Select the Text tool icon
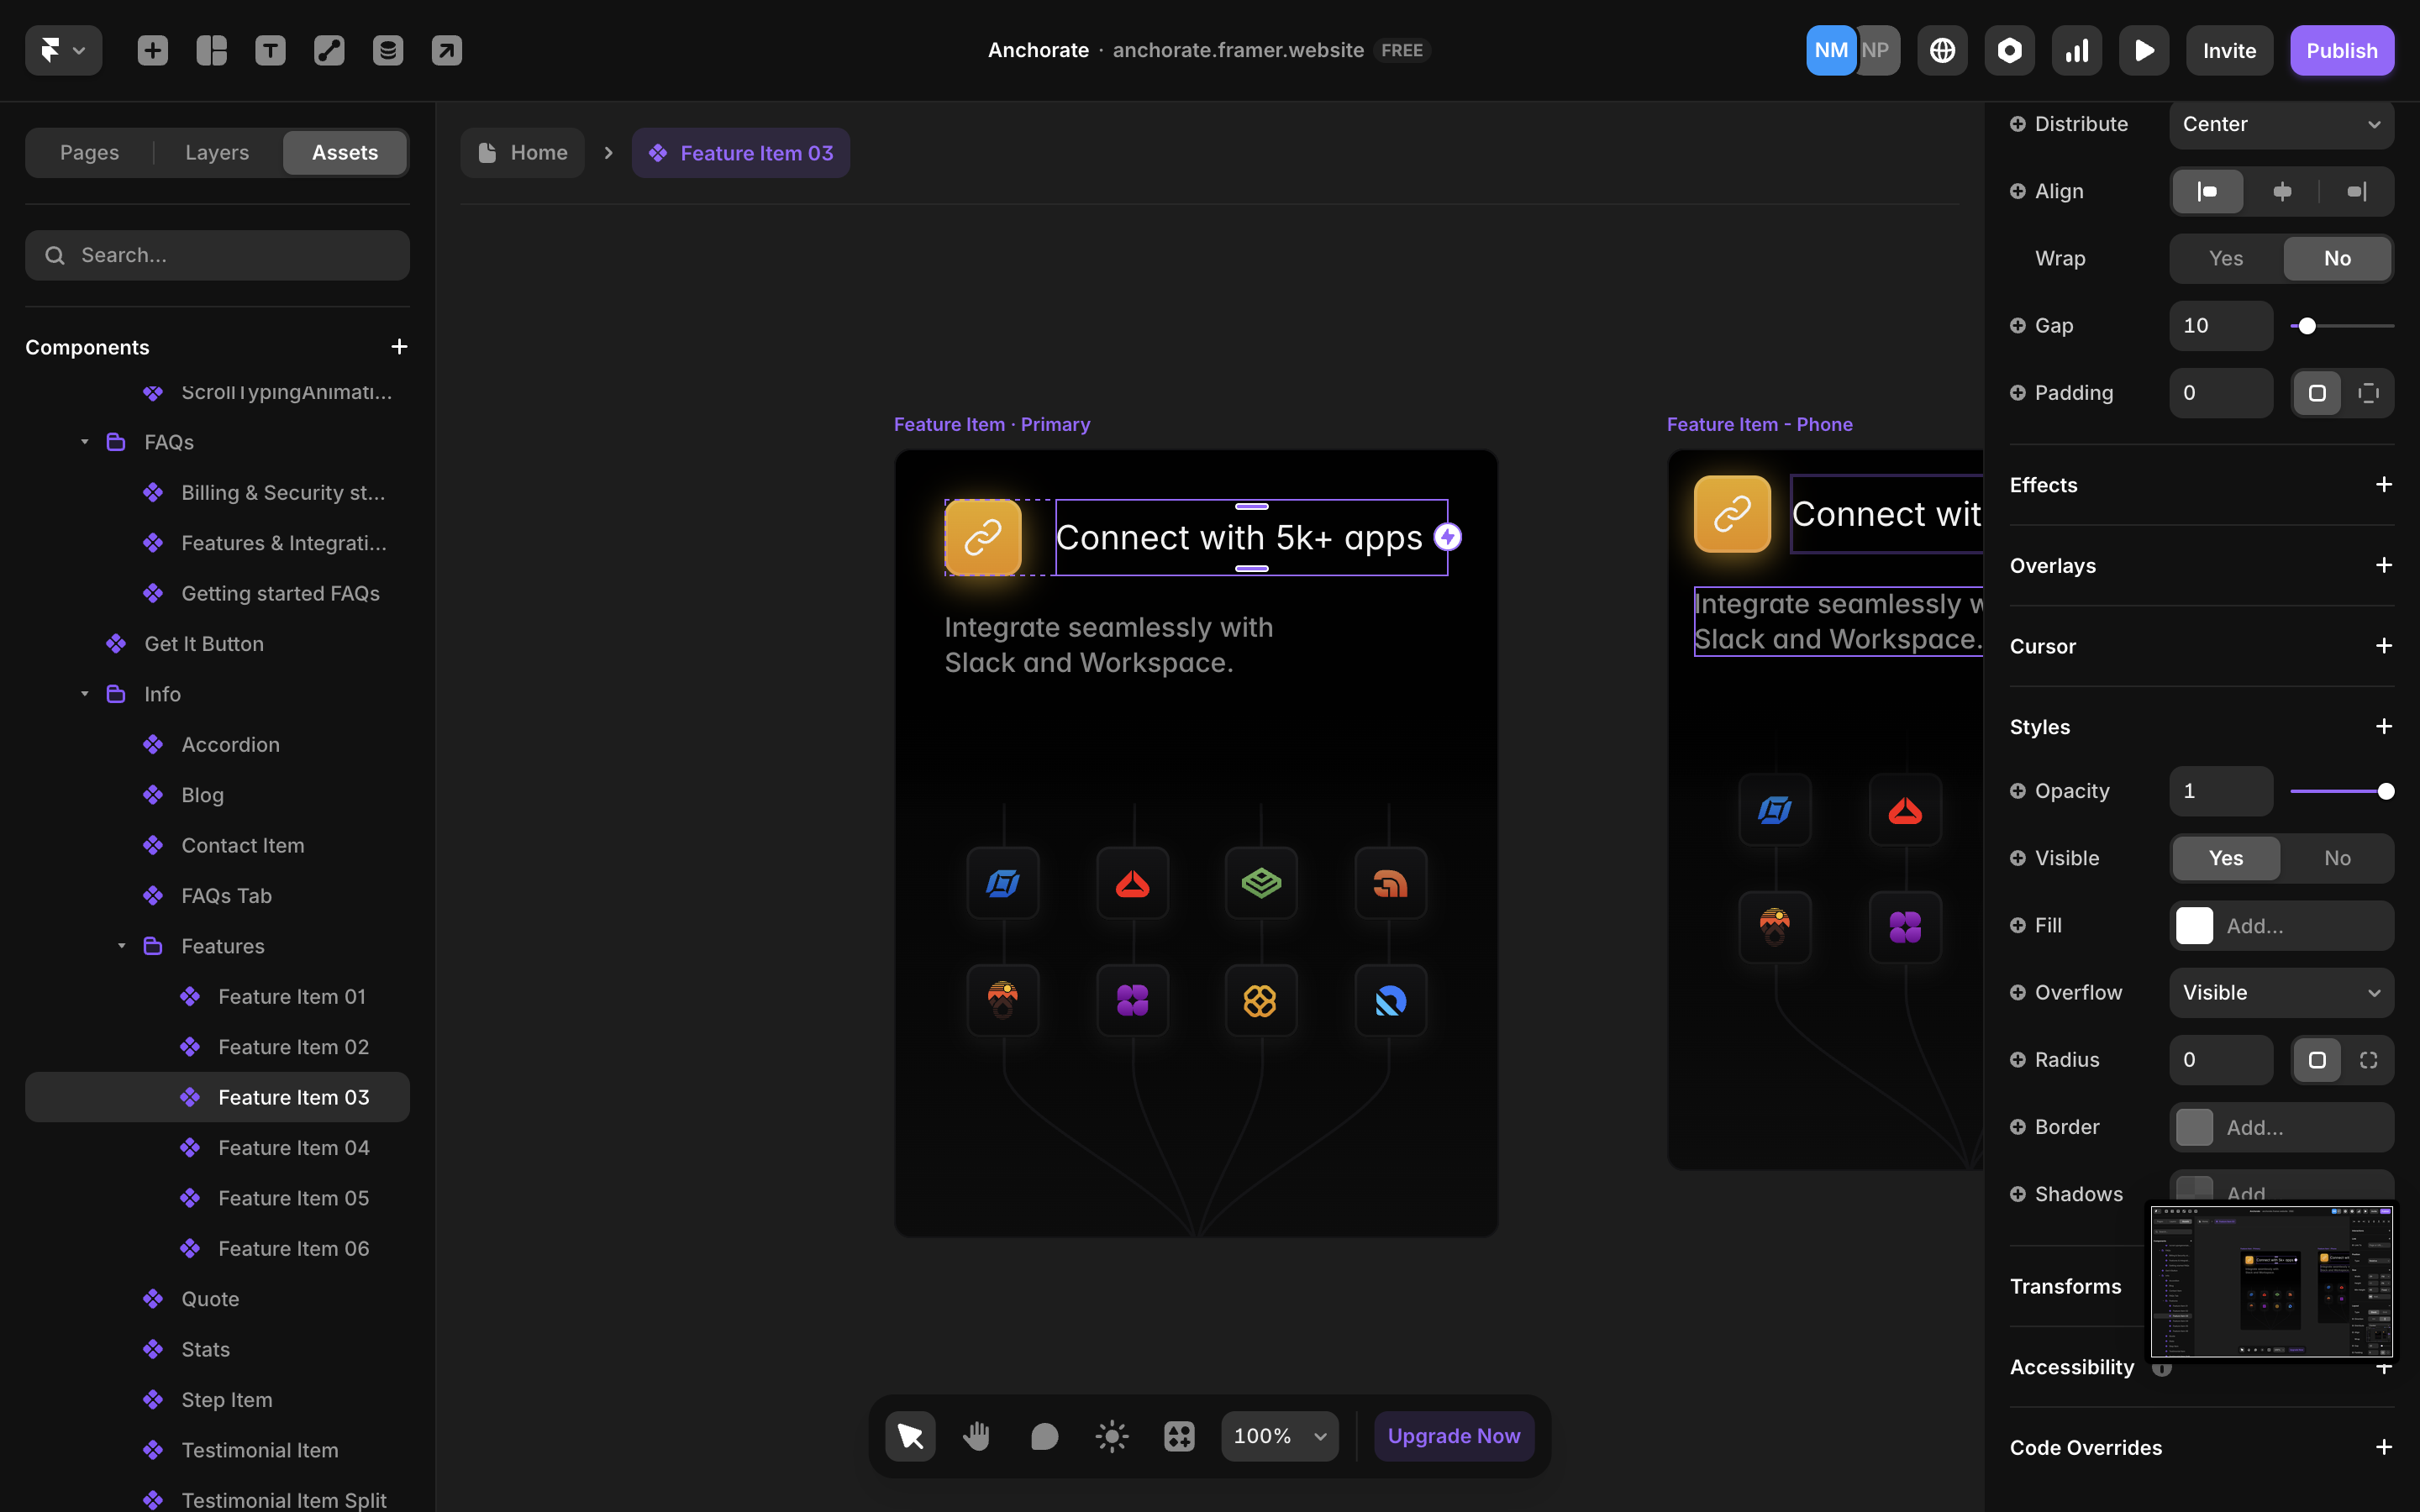 270,50
